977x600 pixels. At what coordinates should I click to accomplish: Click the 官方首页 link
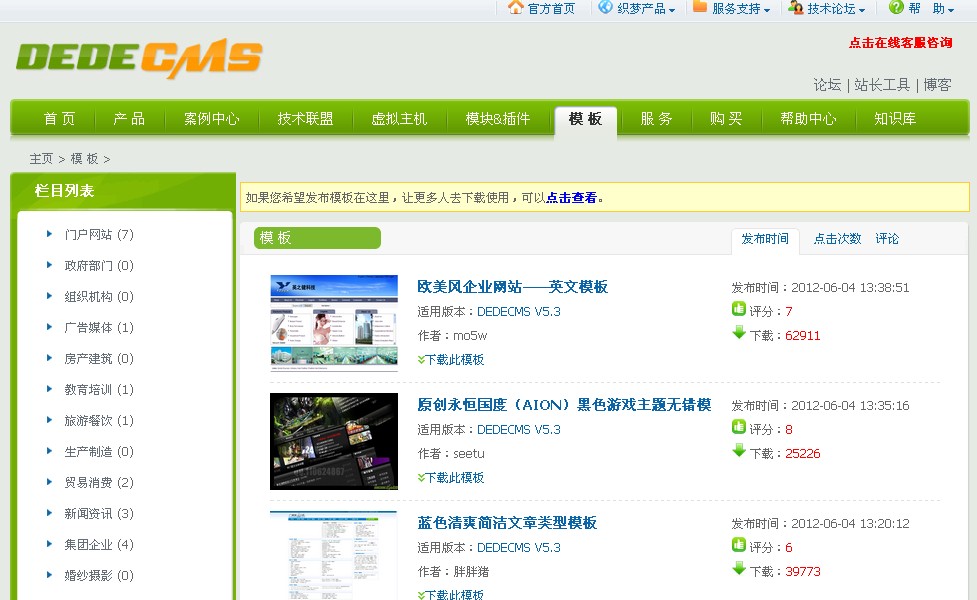[551, 9]
